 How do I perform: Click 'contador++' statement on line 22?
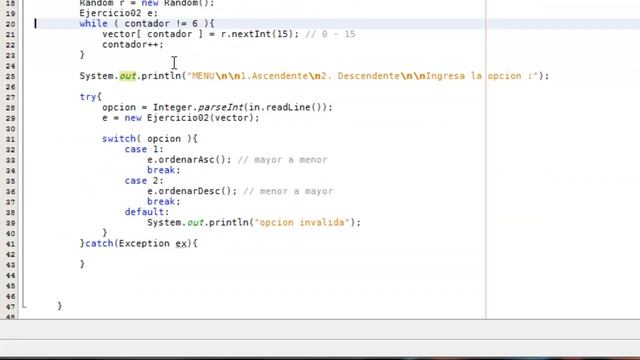pos(133,44)
